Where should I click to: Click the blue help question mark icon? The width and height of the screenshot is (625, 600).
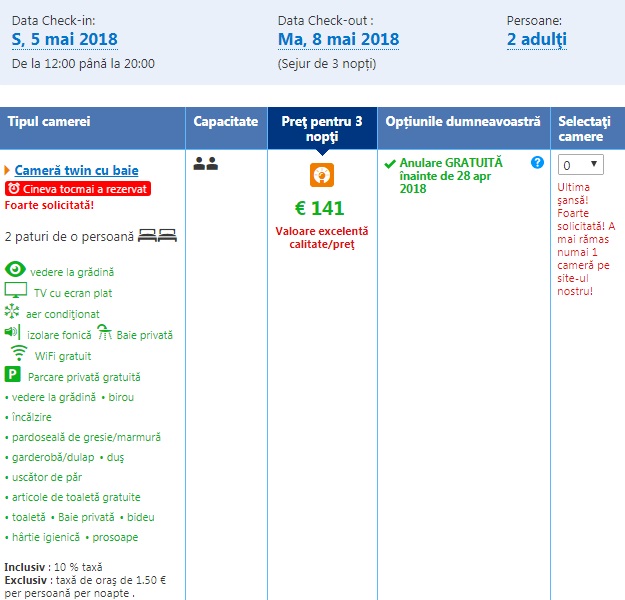coord(537,162)
